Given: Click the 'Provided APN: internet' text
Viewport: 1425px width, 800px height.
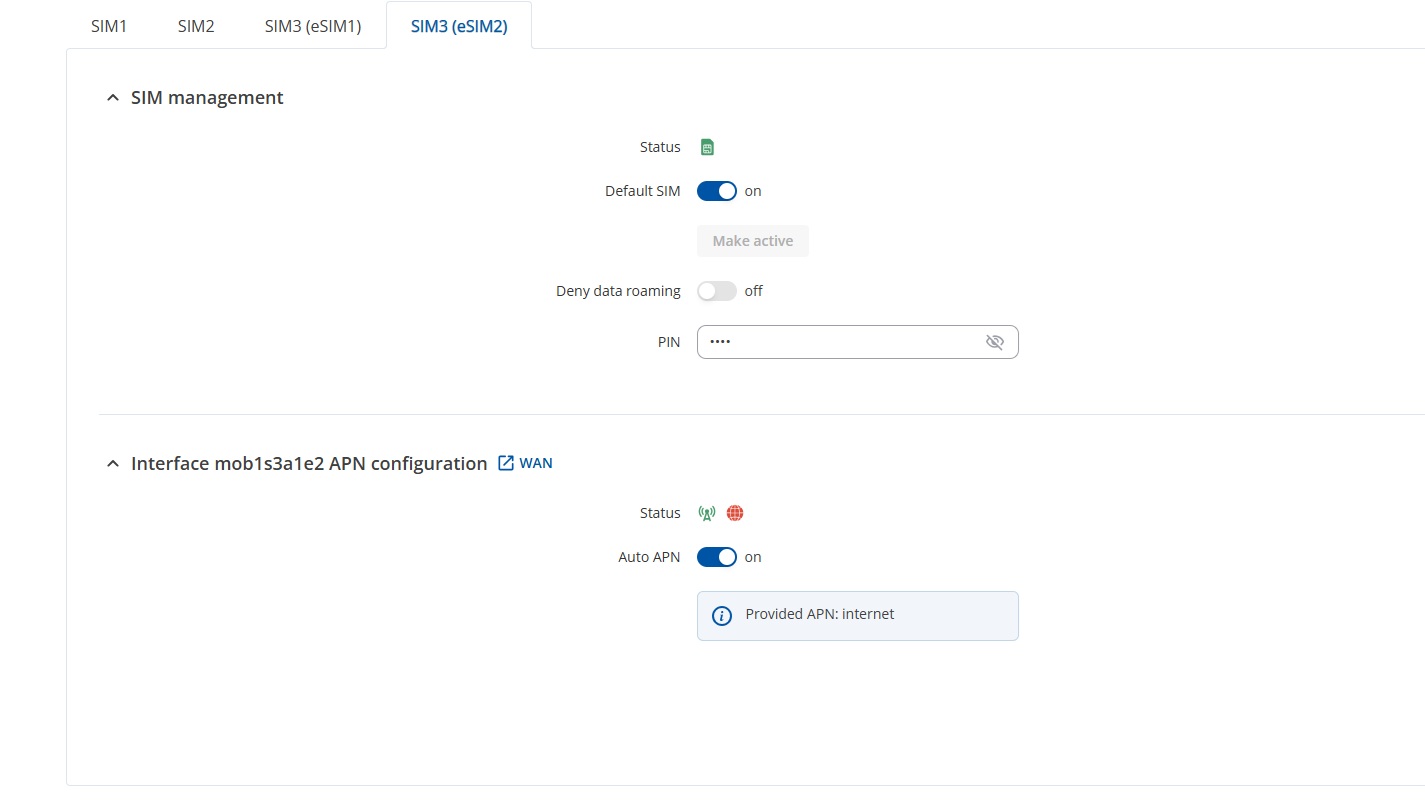Looking at the screenshot, I should tap(820, 614).
